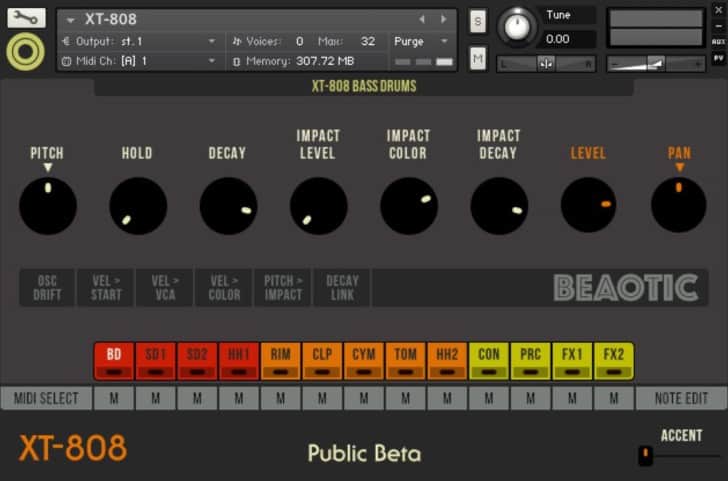Viewport: 728px width, 481px height.
Task: Select the CYM drum pad
Action: click(364, 361)
